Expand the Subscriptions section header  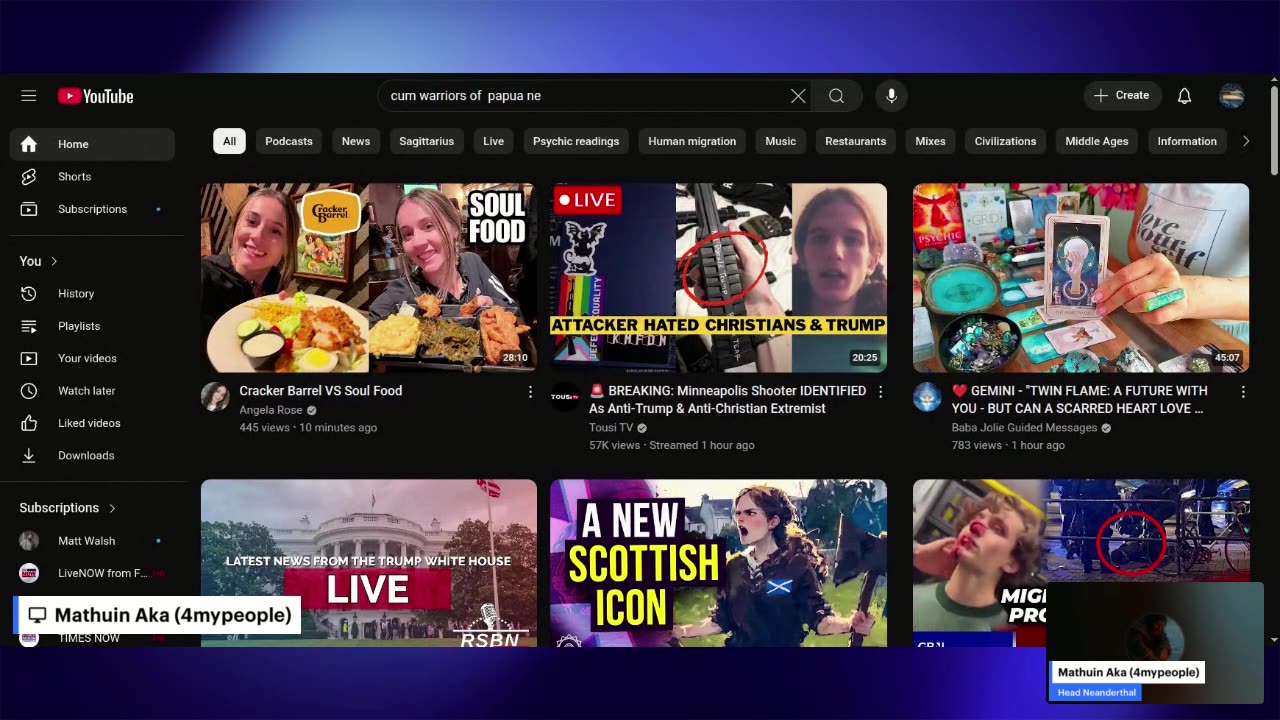[x=68, y=508]
